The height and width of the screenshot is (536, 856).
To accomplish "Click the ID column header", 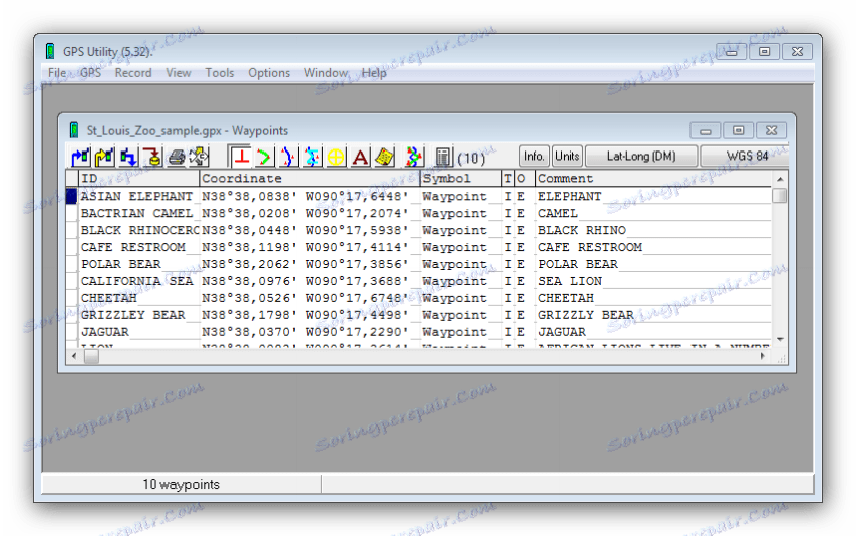I will coord(139,178).
